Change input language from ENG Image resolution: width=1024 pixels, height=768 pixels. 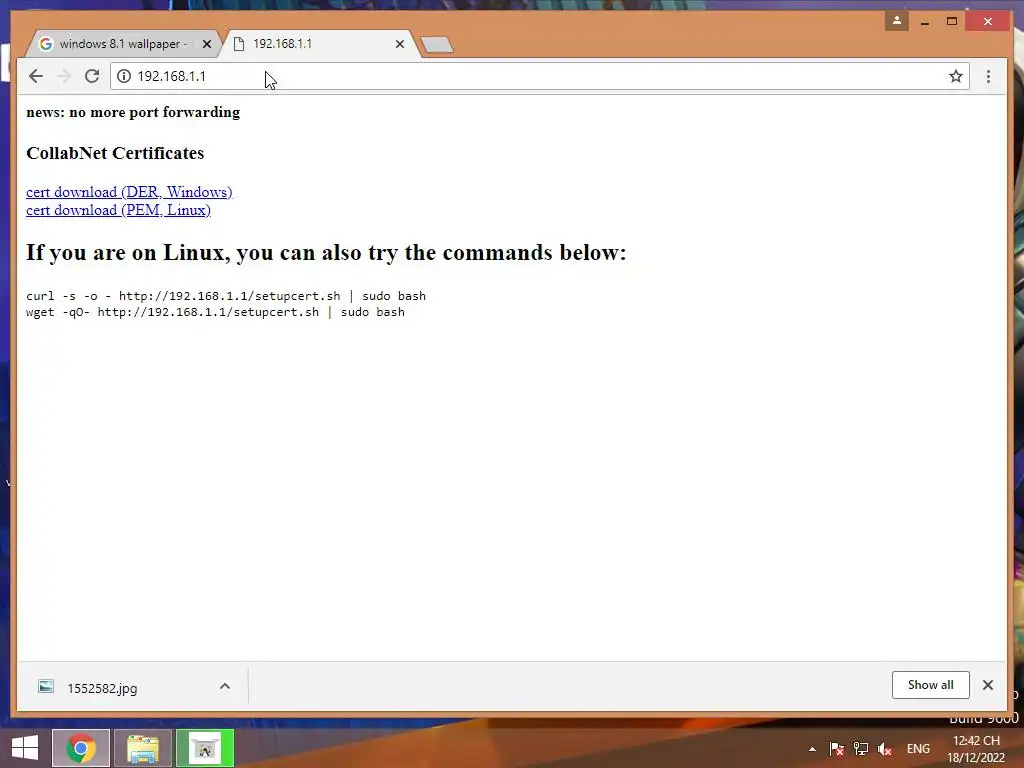[918, 749]
